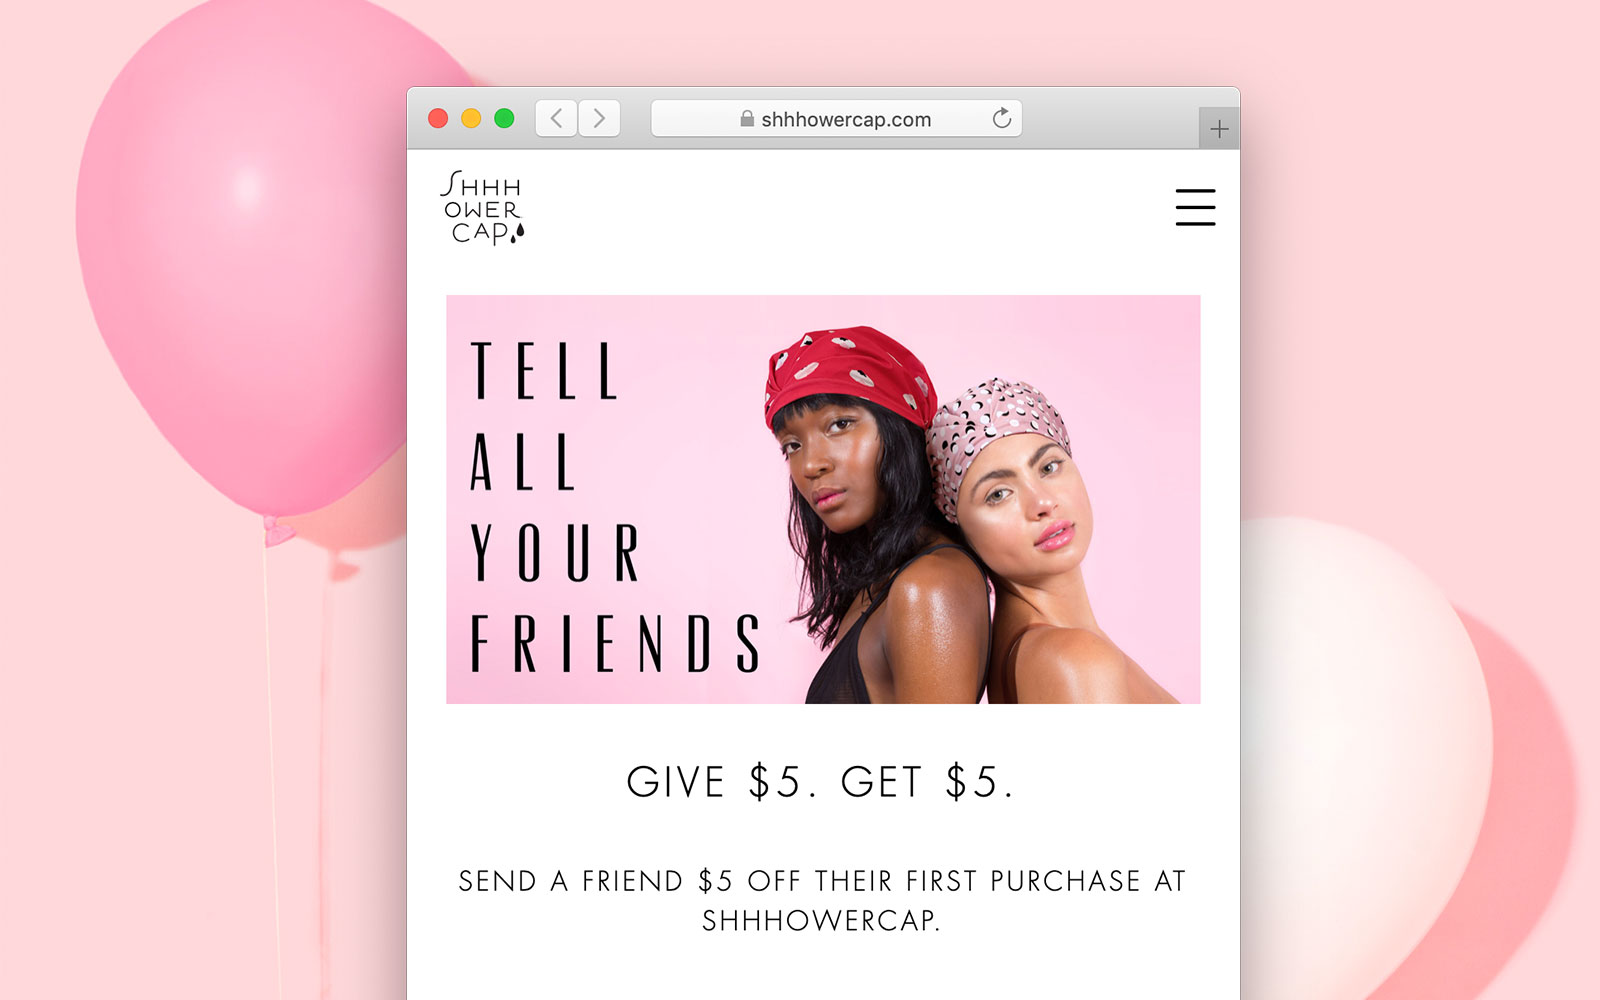Image resolution: width=1600 pixels, height=1000 pixels.
Task: Open the hamburger navigation menu
Action: coord(1195,207)
